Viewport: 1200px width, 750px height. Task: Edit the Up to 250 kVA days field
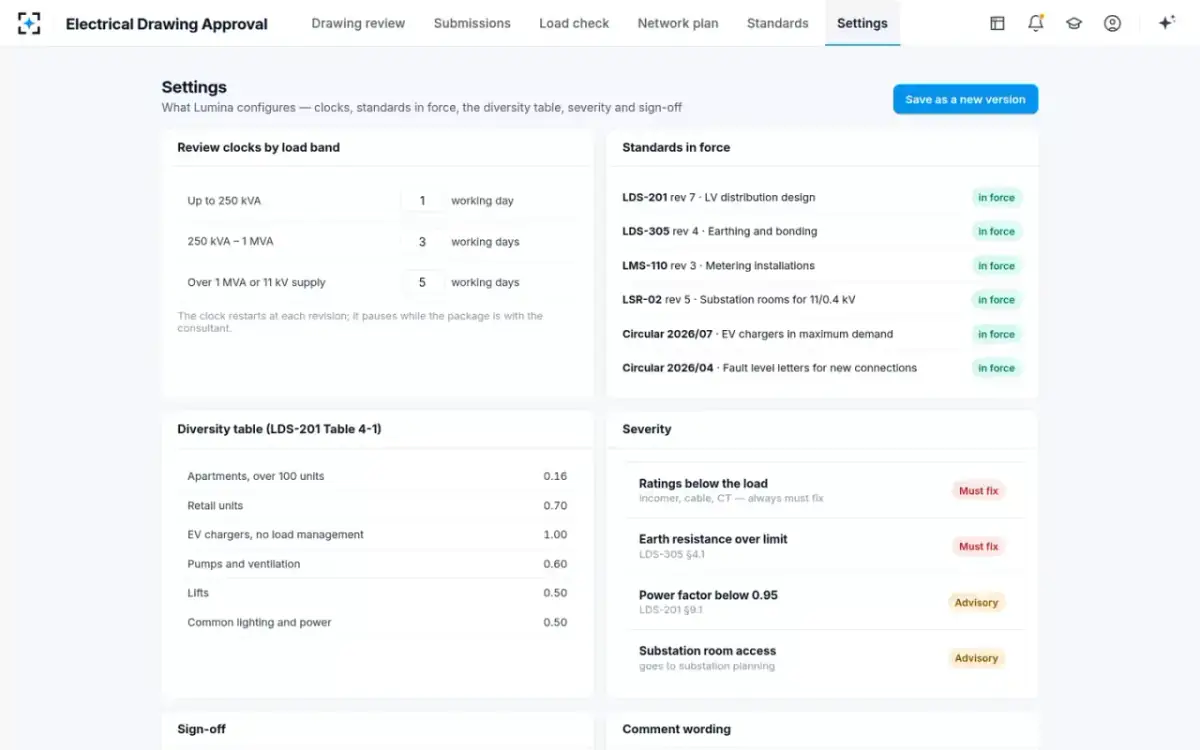tap(422, 201)
